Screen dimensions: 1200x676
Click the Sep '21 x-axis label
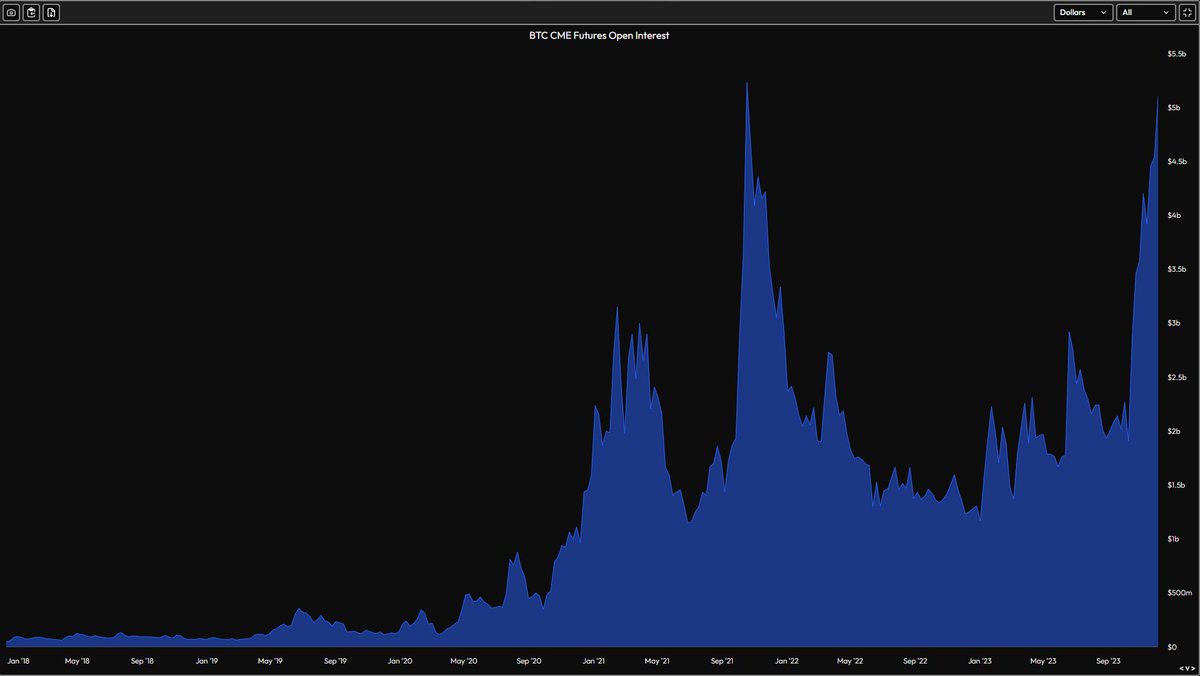722,661
